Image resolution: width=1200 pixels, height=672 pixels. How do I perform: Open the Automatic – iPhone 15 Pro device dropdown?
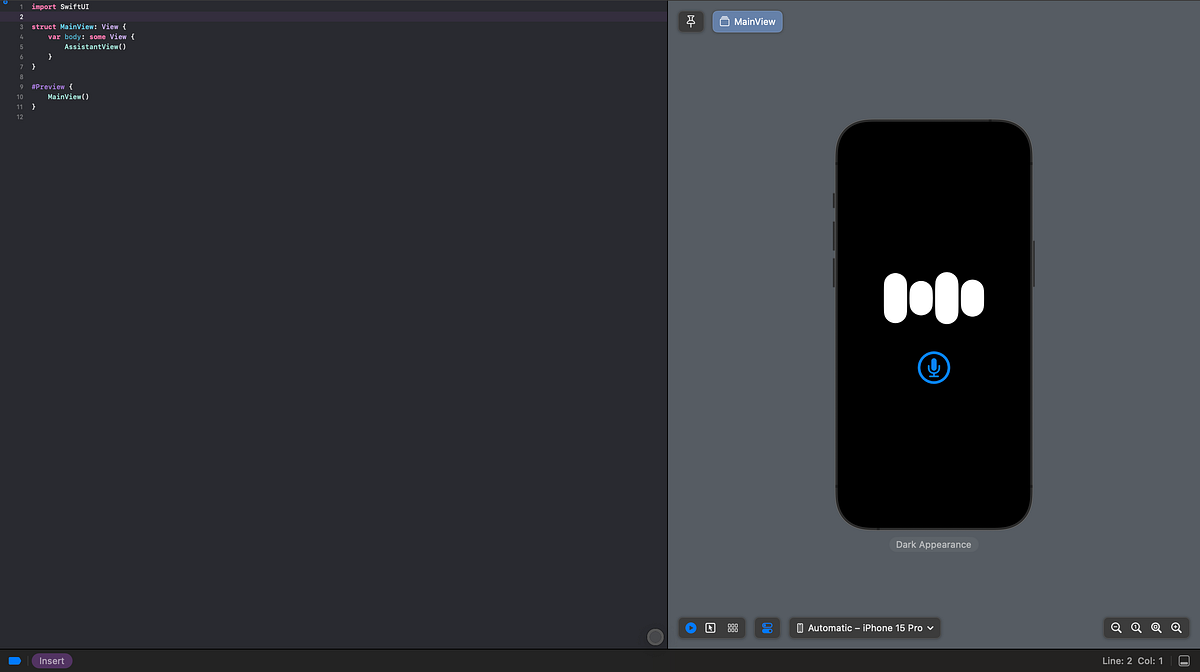(x=864, y=627)
